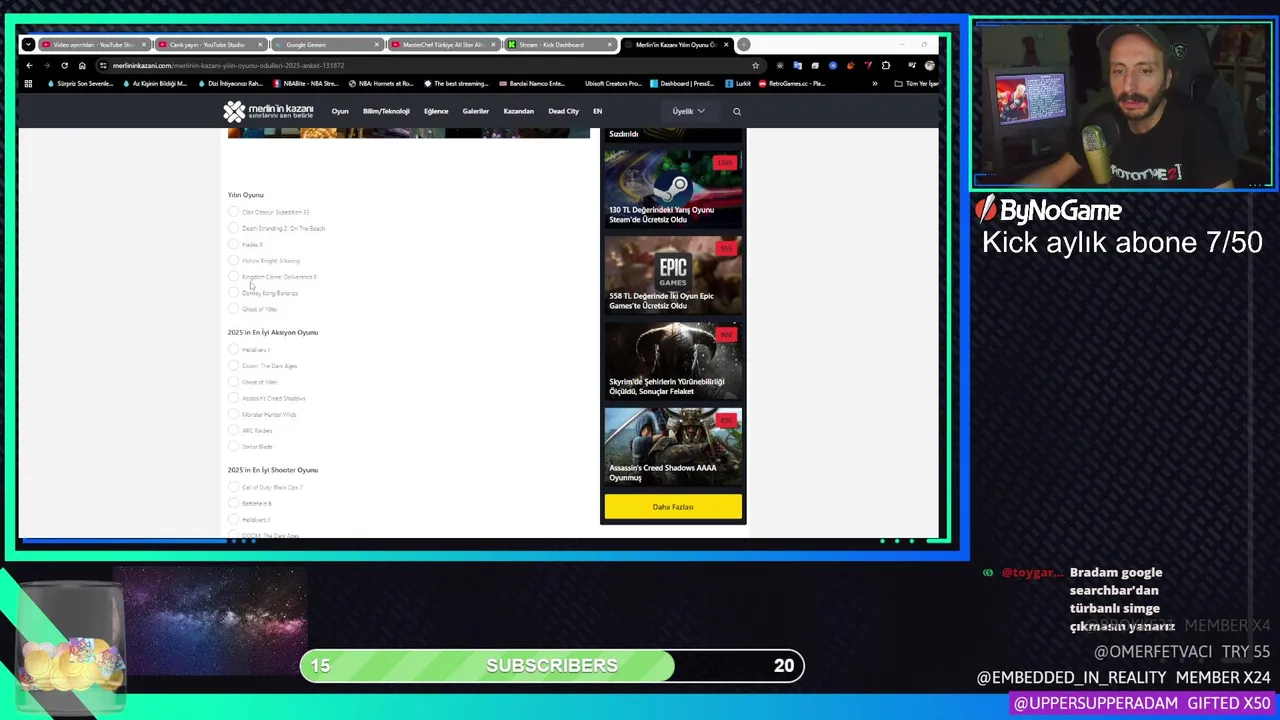Close the Stream - Kick Dashboard tab
Image resolution: width=1280 pixels, height=720 pixels.
click(610, 44)
